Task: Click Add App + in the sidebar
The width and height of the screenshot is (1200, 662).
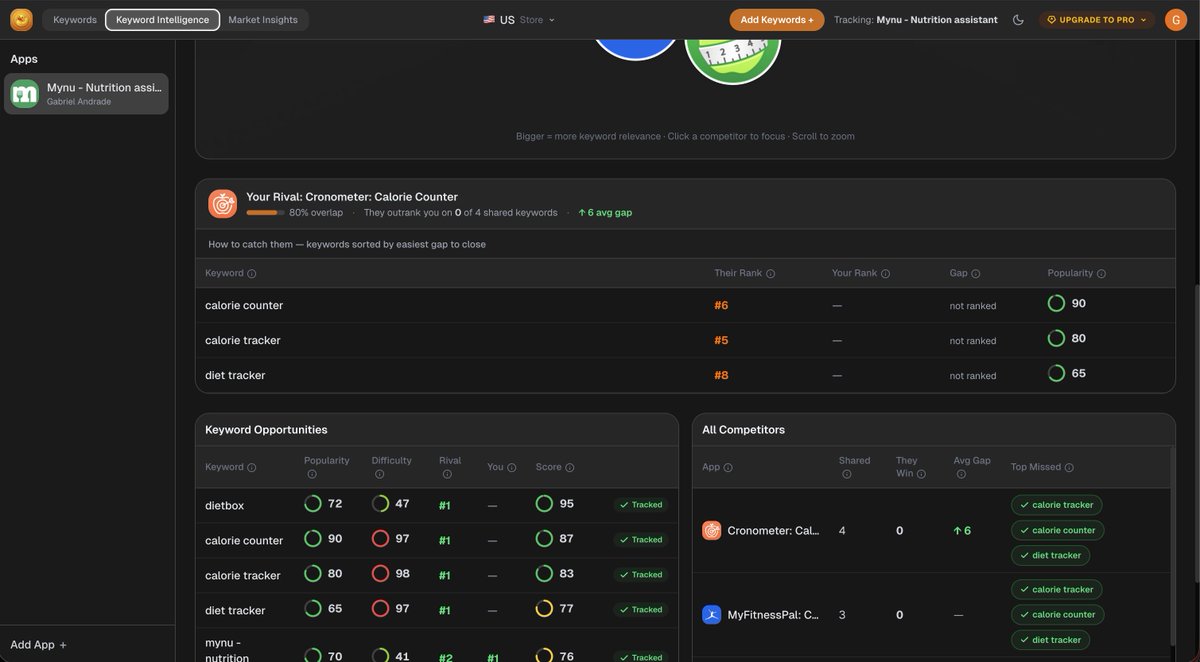Action: point(38,645)
